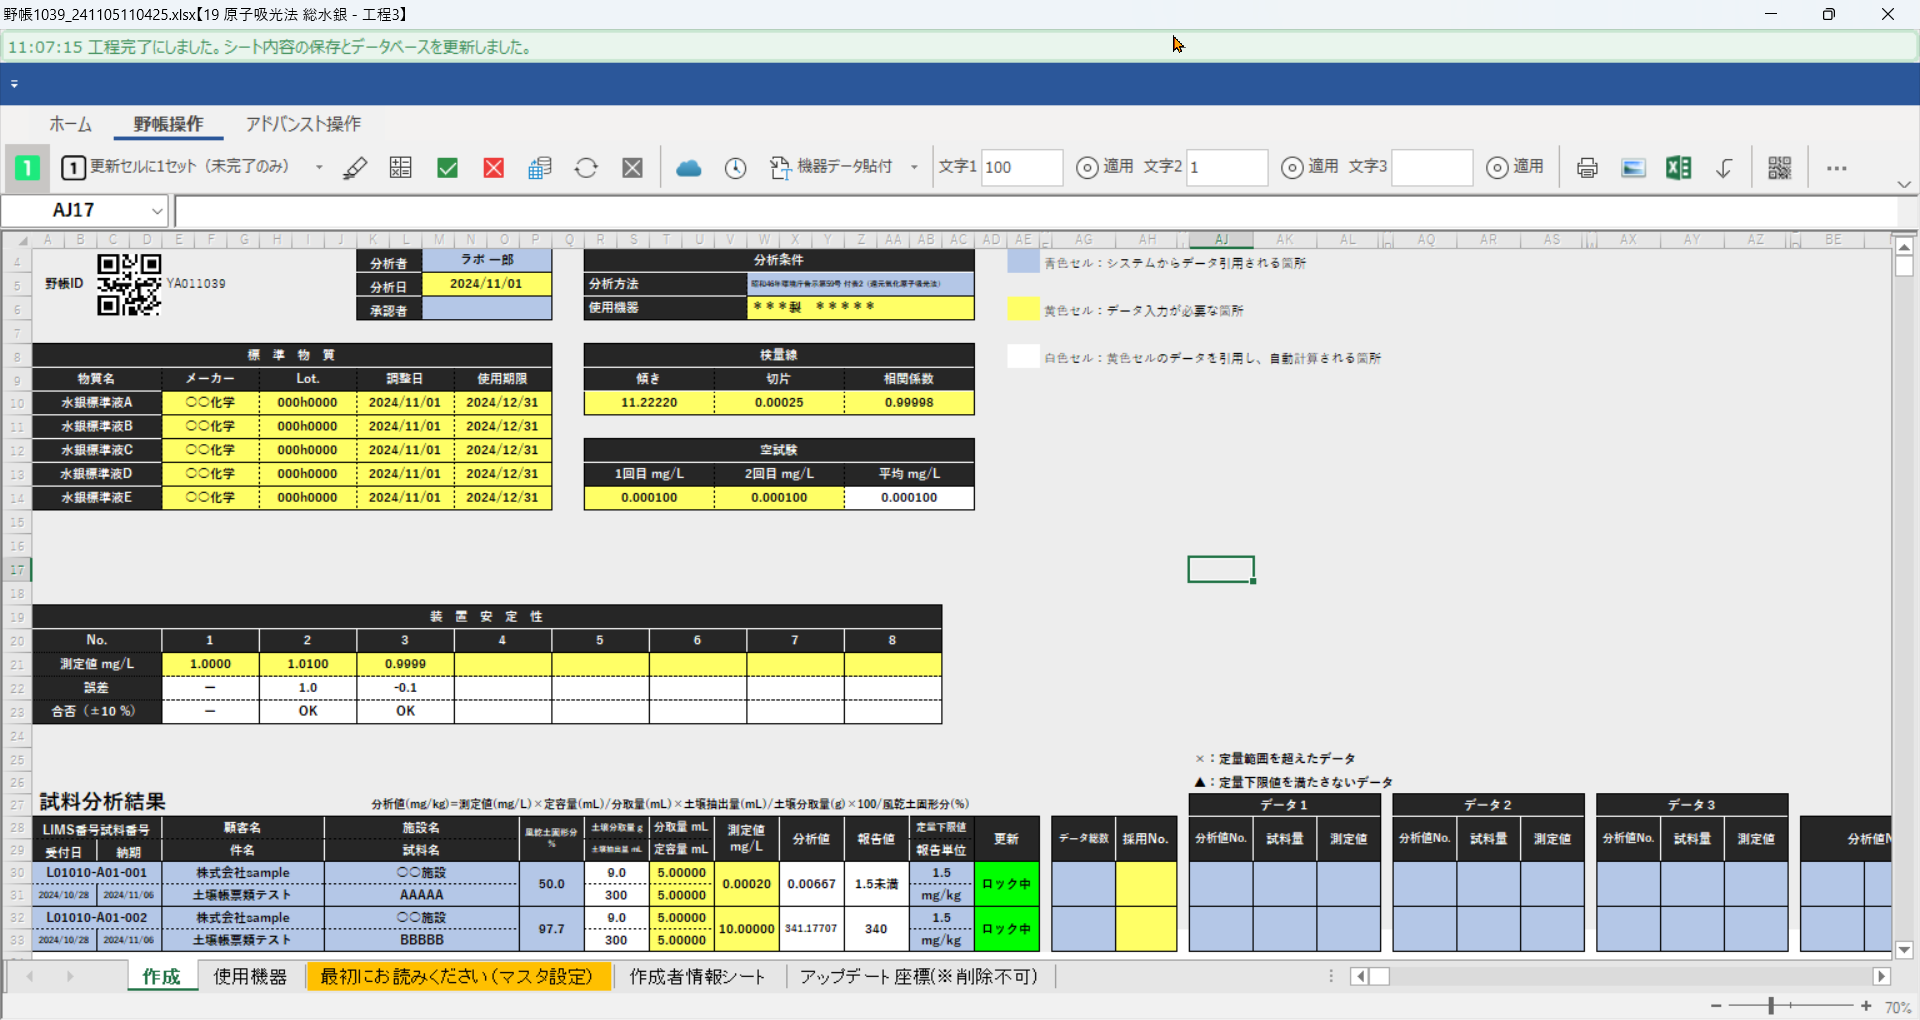The height and width of the screenshot is (1020, 1920).
Task: Click 適用 for 文字2
Action: point(1311,167)
